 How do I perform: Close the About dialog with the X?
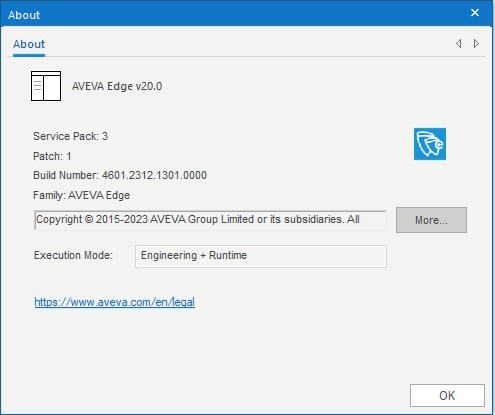click(x=475, y=13)
